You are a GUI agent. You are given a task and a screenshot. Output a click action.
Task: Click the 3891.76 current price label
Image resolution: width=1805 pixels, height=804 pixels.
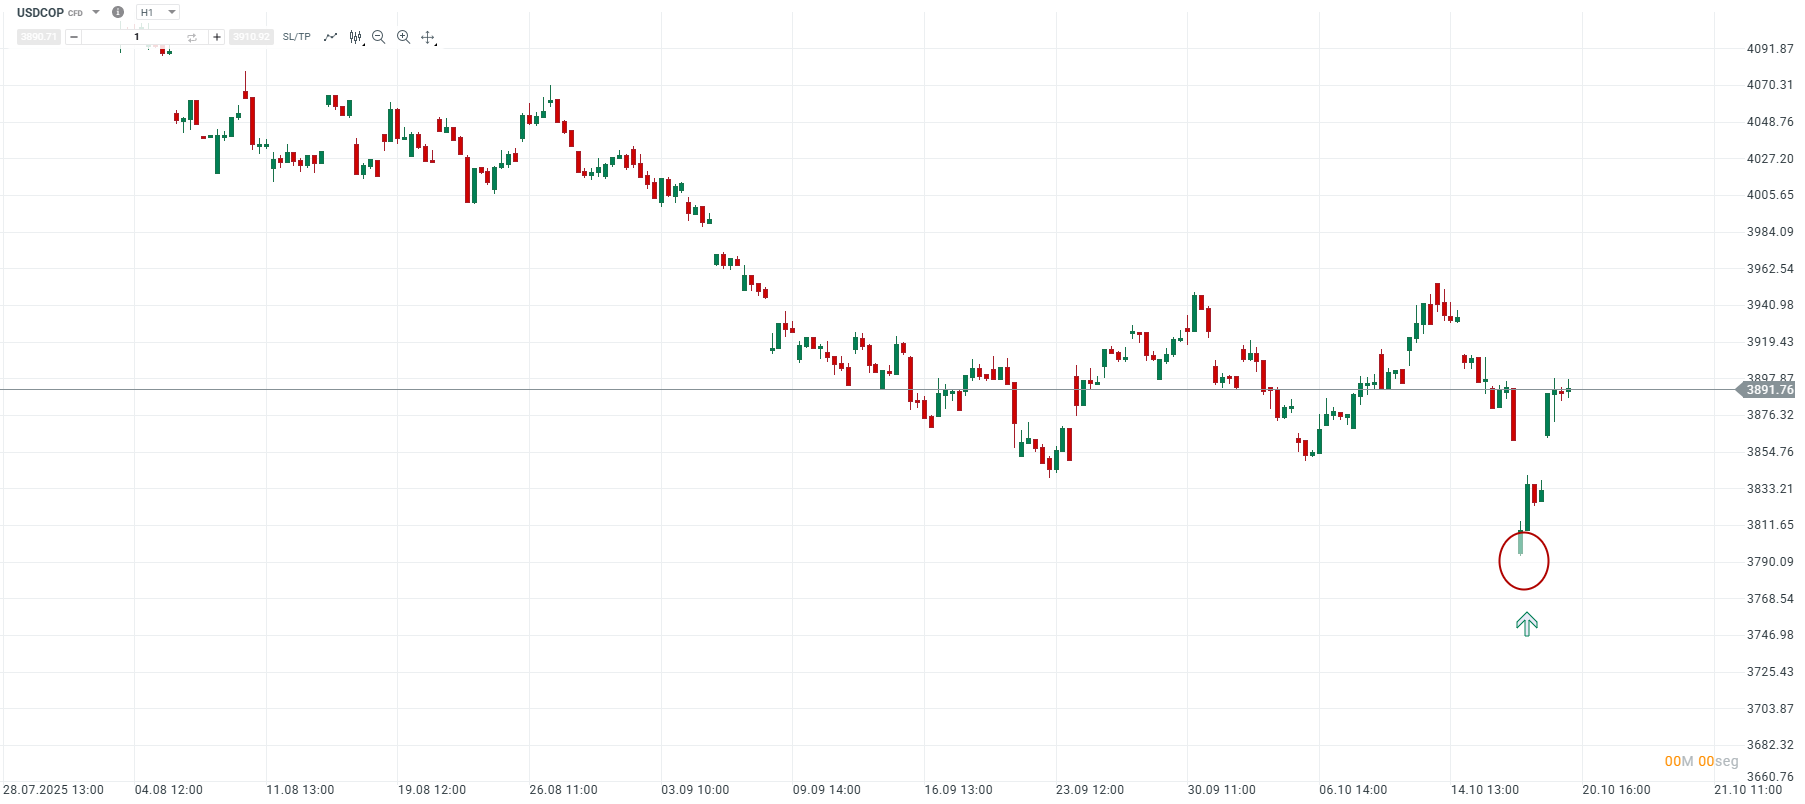pyautogui.click(x=1769, y=390)
